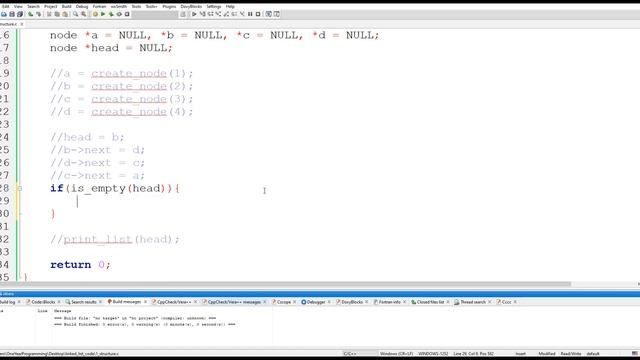Click the Debug/Continue start icon

pos(194,14)
